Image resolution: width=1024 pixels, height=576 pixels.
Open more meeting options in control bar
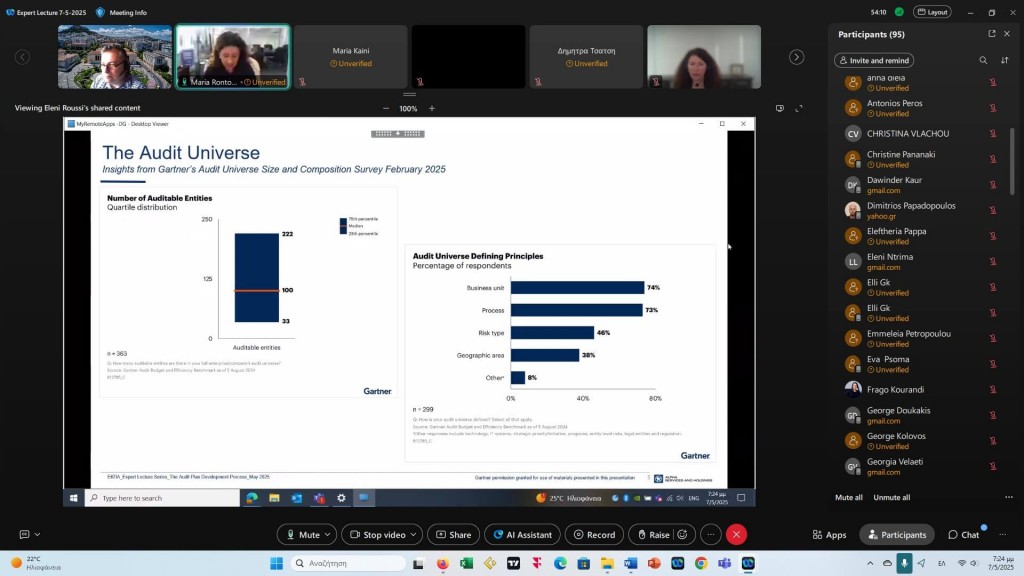(x=711, y=535)
